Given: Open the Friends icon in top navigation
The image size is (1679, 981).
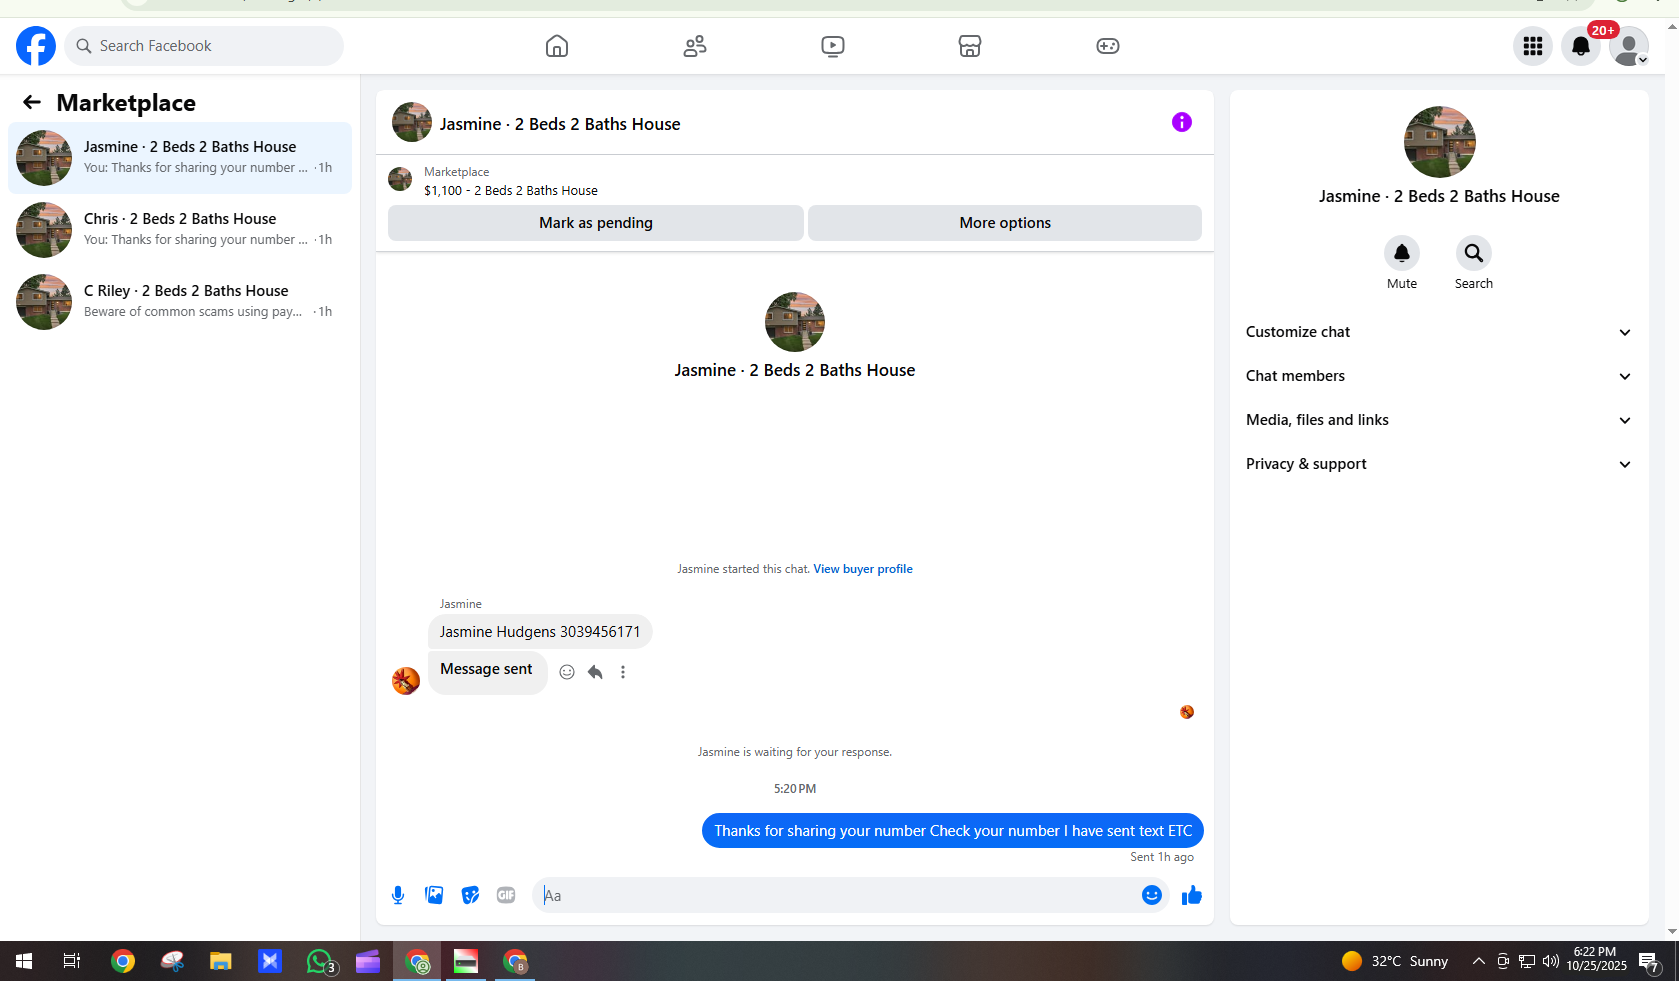Looking at the screenshot, I should 695,46.
